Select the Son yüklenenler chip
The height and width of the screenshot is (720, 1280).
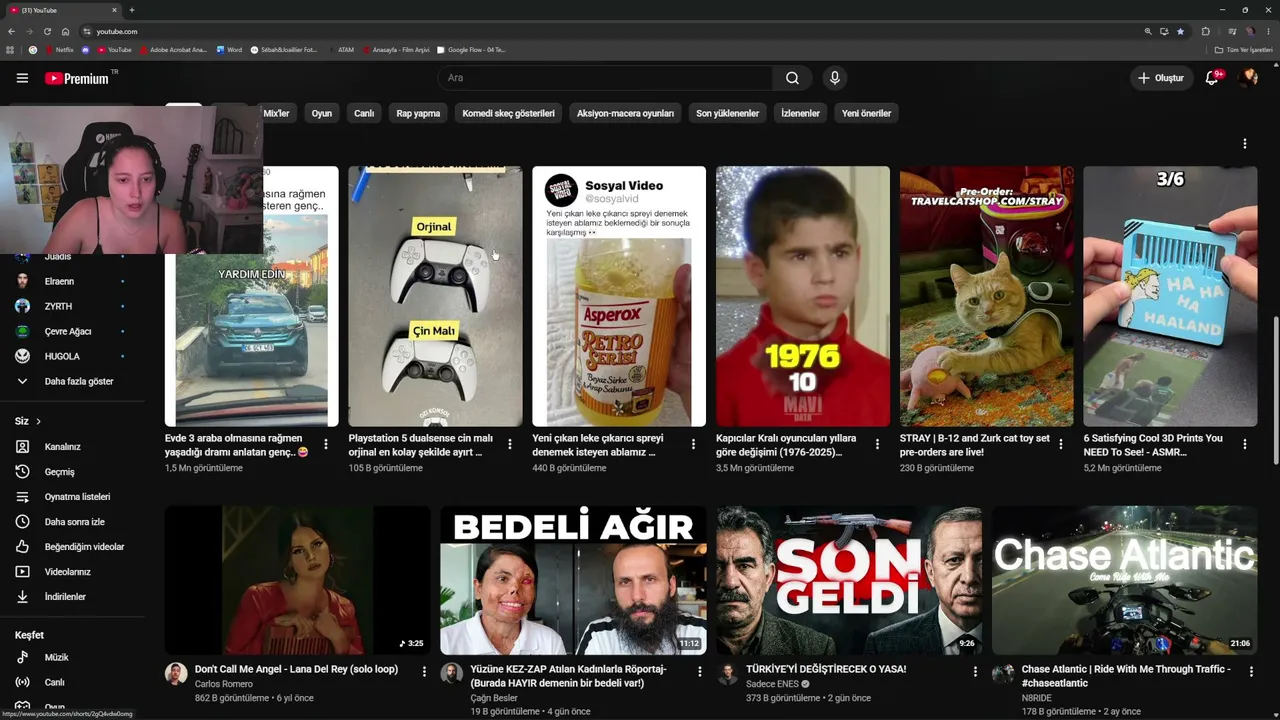coord(727,113)
